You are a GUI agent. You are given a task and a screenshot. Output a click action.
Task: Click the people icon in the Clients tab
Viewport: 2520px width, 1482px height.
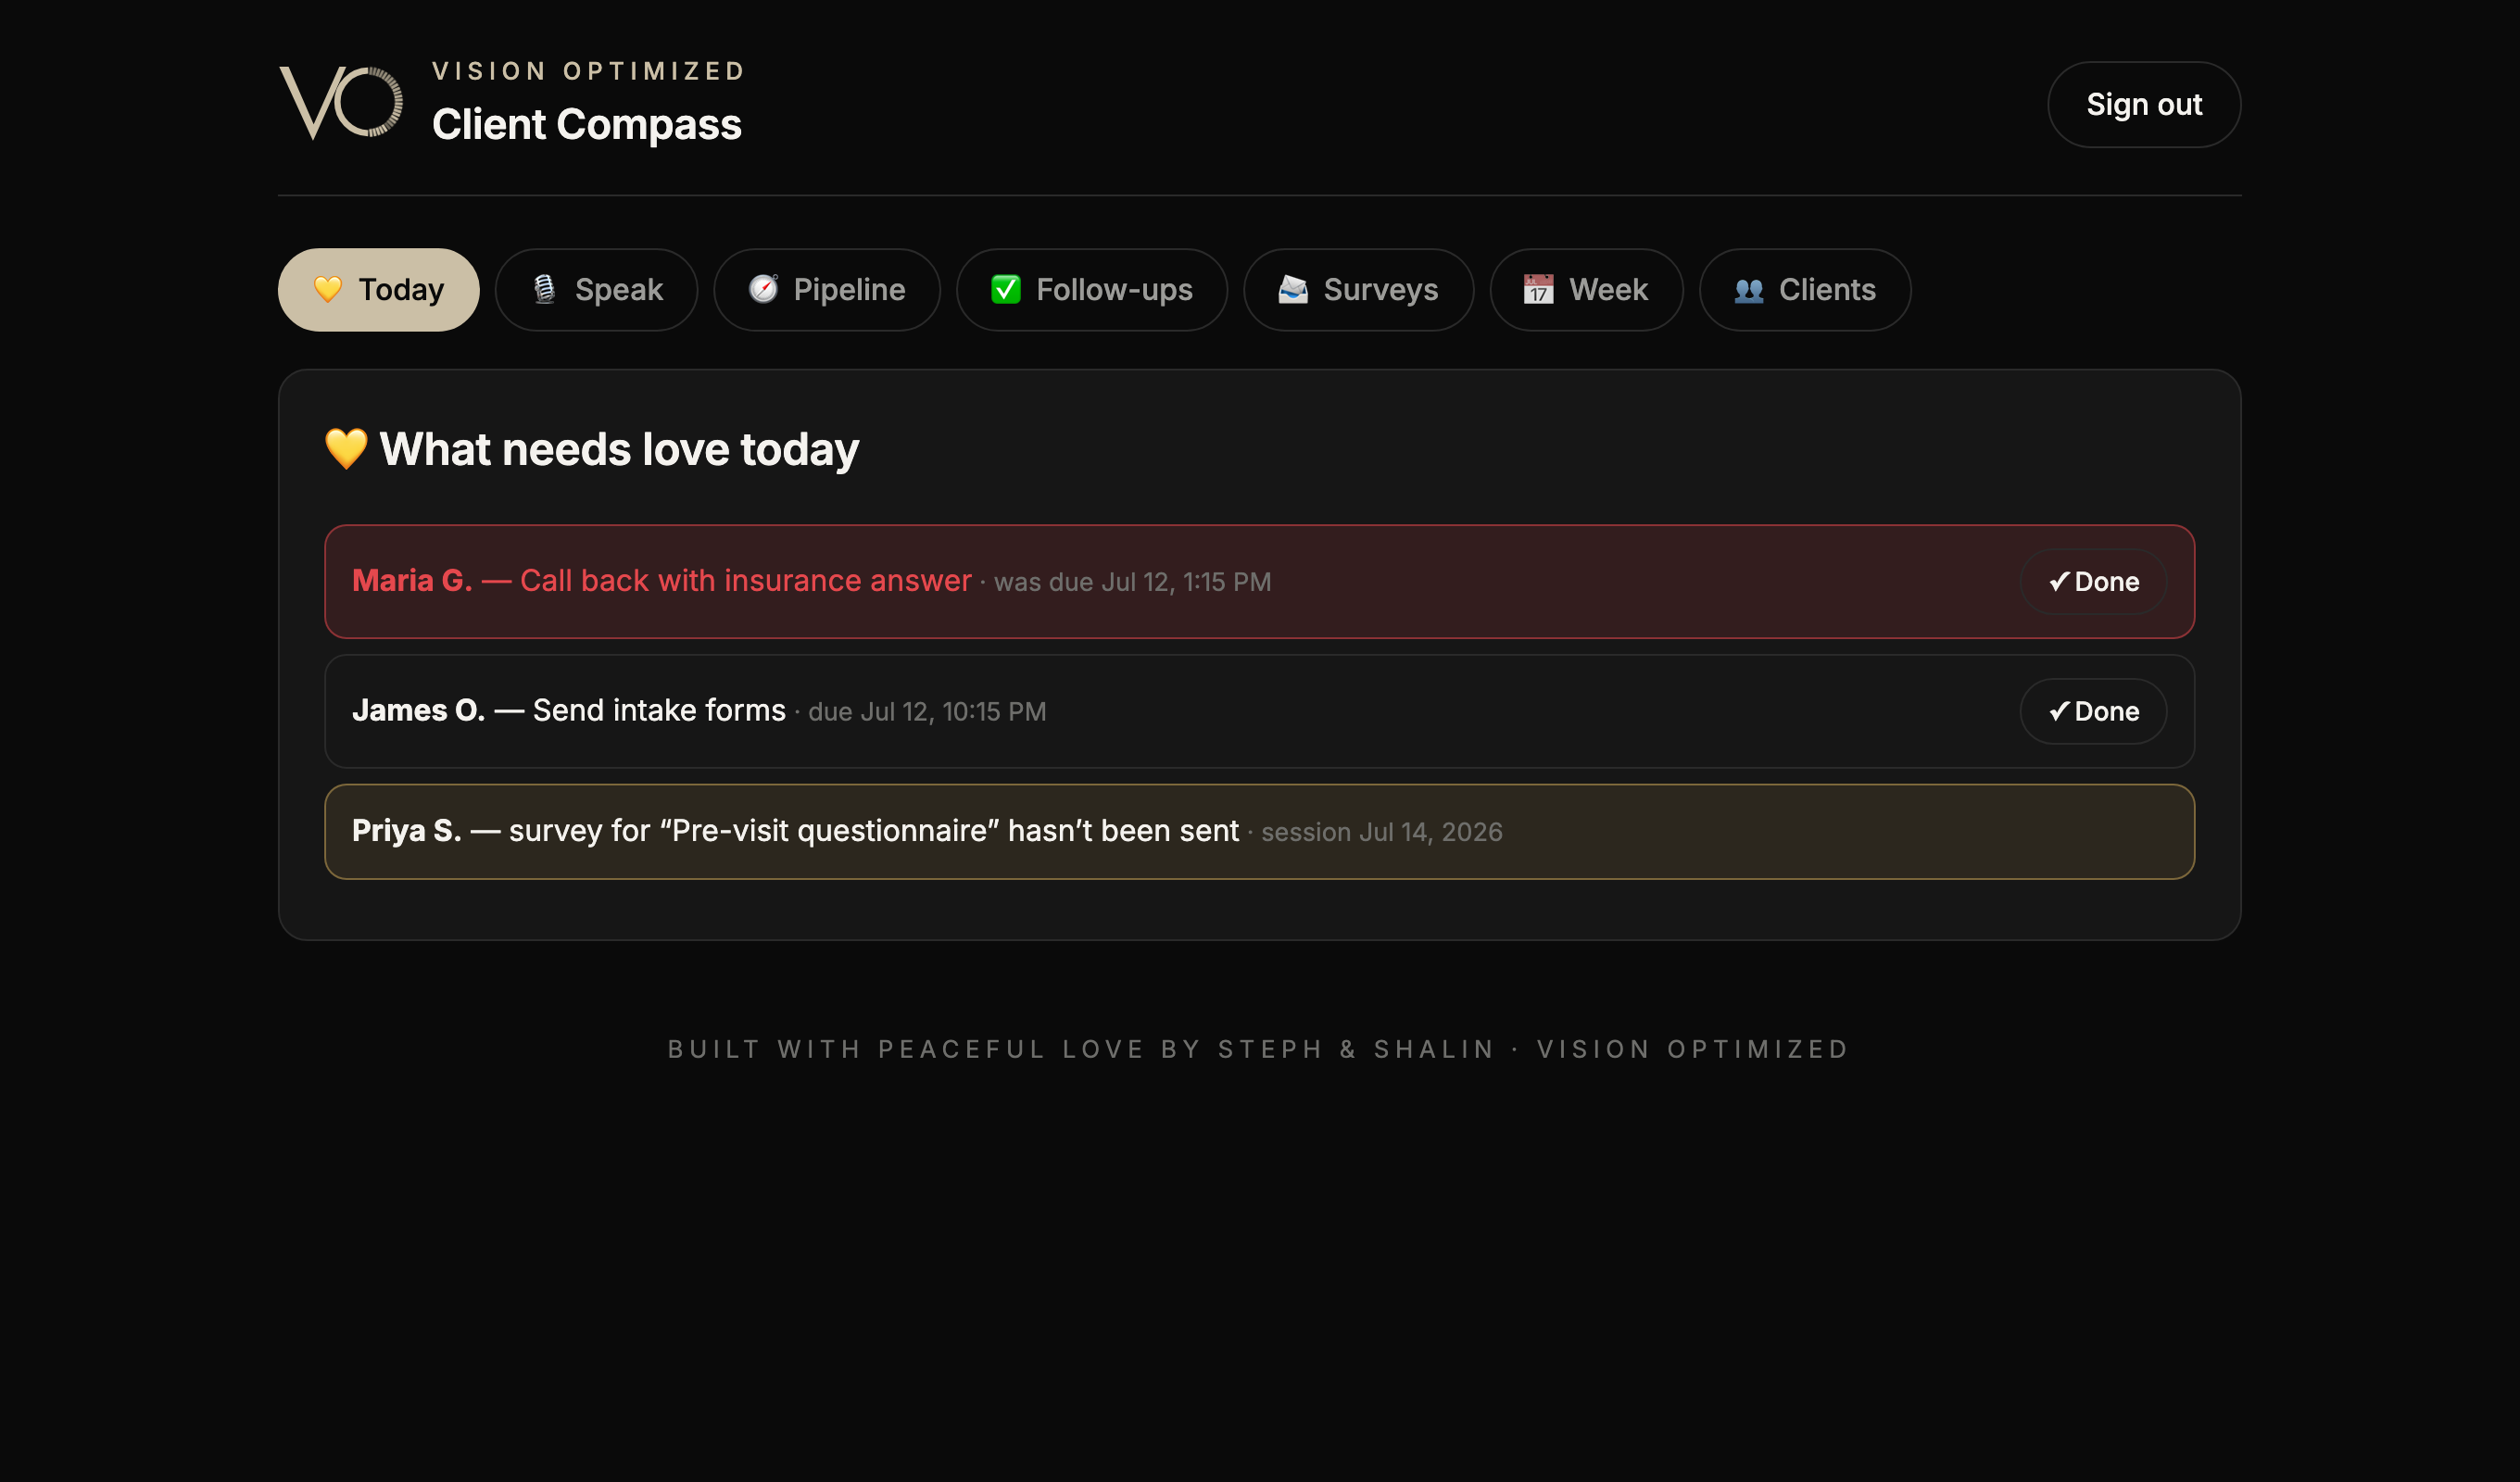pos(1749,290)
